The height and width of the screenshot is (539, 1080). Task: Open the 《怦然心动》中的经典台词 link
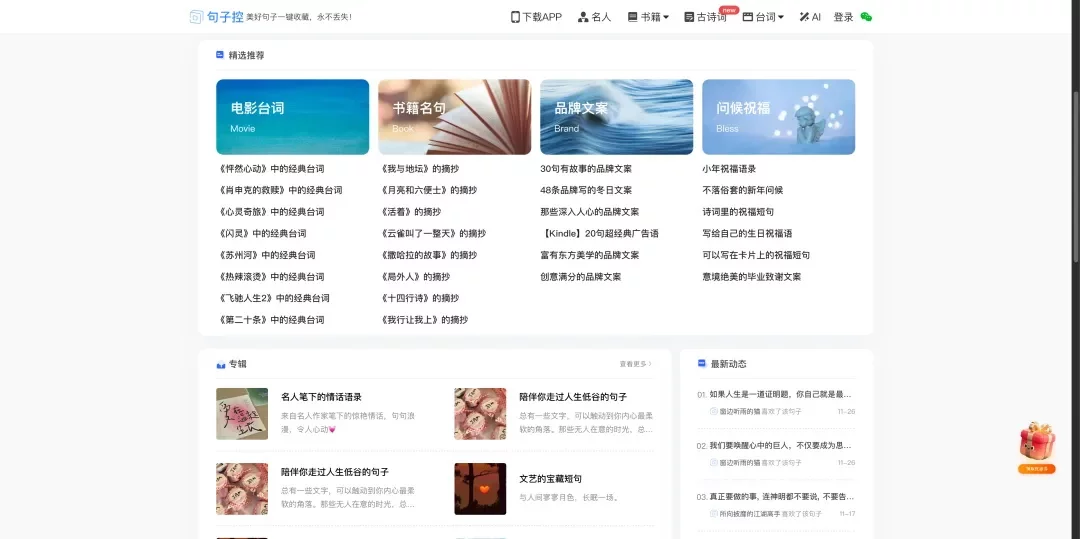[271, 169]
